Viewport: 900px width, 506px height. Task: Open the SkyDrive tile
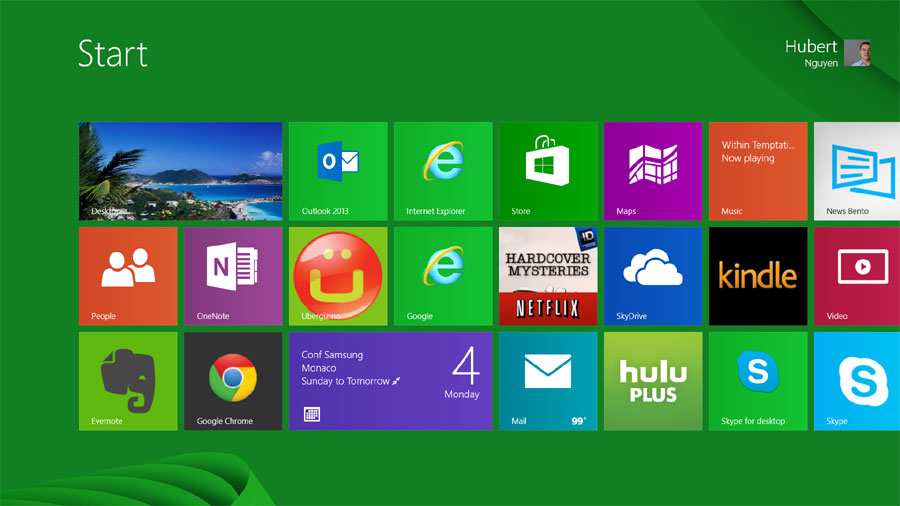pos(653,276)
